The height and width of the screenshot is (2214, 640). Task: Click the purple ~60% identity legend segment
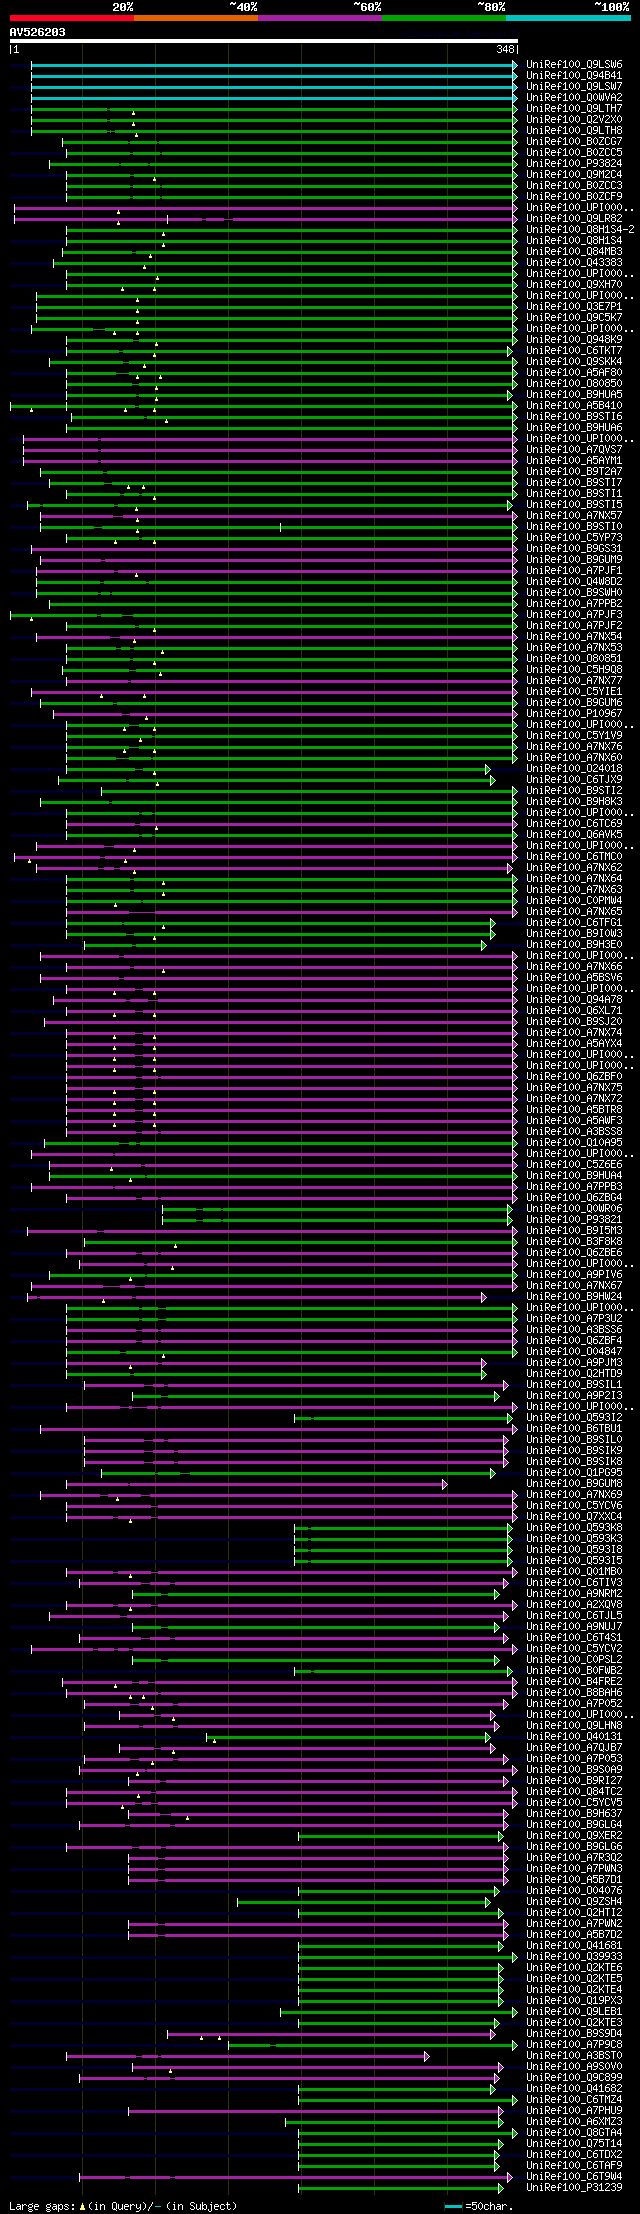[319, 18]
